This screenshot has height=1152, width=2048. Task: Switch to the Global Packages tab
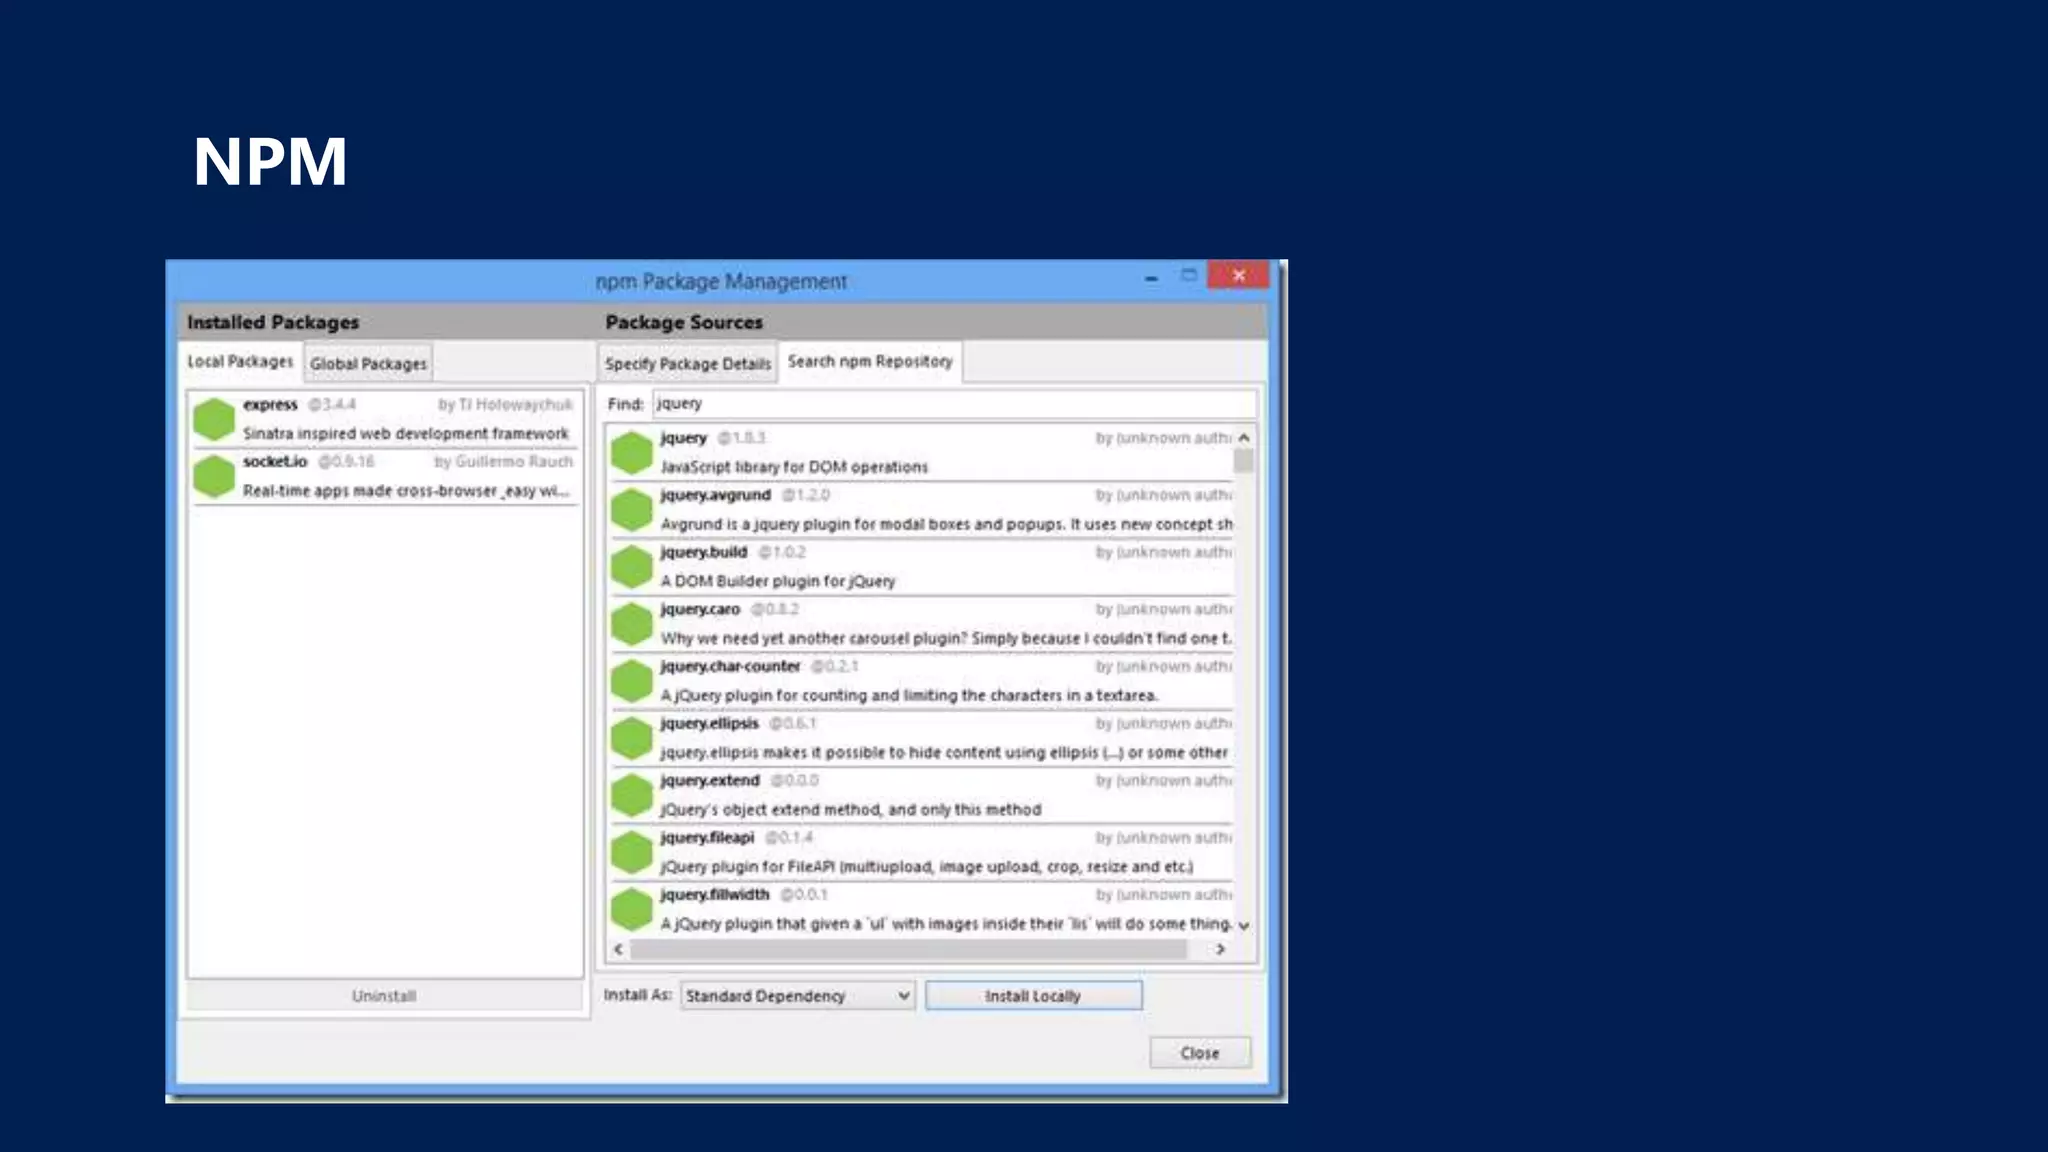click(x=368, y=364)
